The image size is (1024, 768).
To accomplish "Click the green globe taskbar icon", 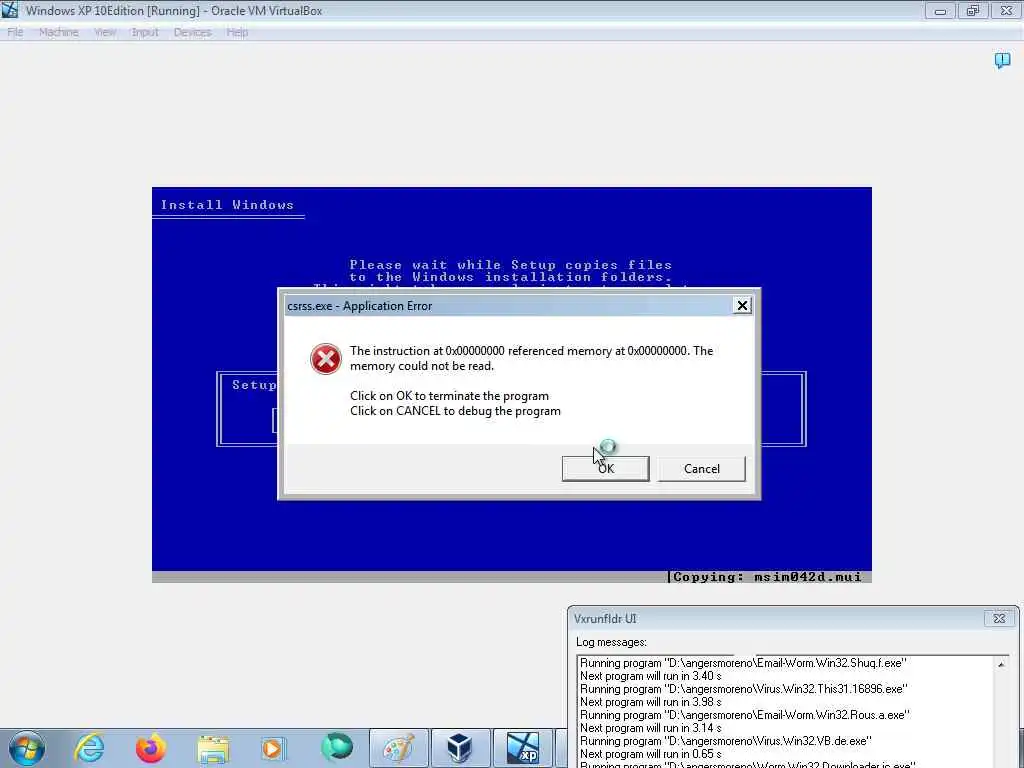I will (x=337, y=747).
